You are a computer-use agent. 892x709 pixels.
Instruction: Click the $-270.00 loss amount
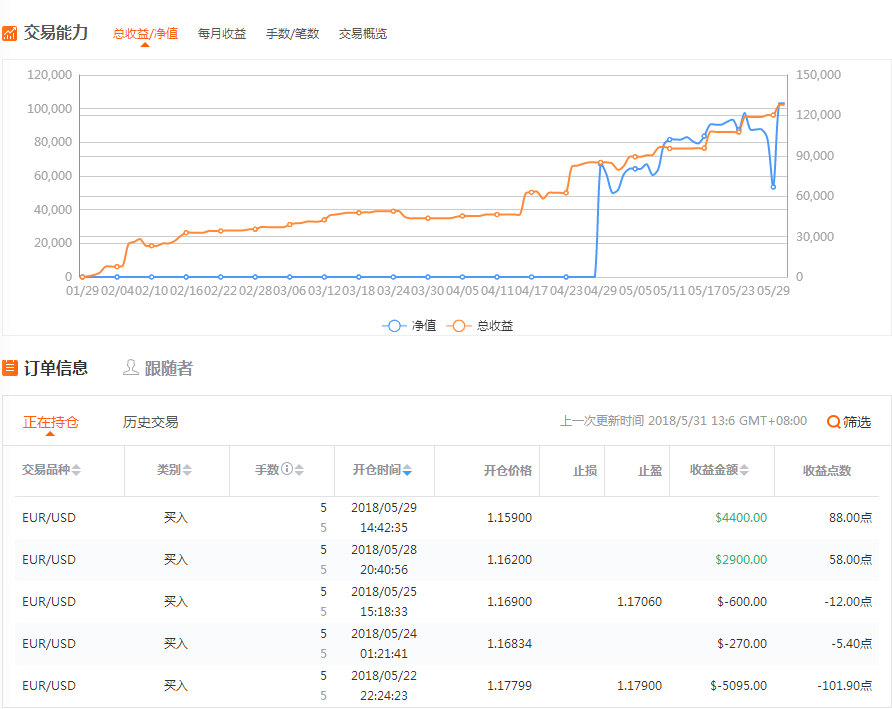click(742, 644)
